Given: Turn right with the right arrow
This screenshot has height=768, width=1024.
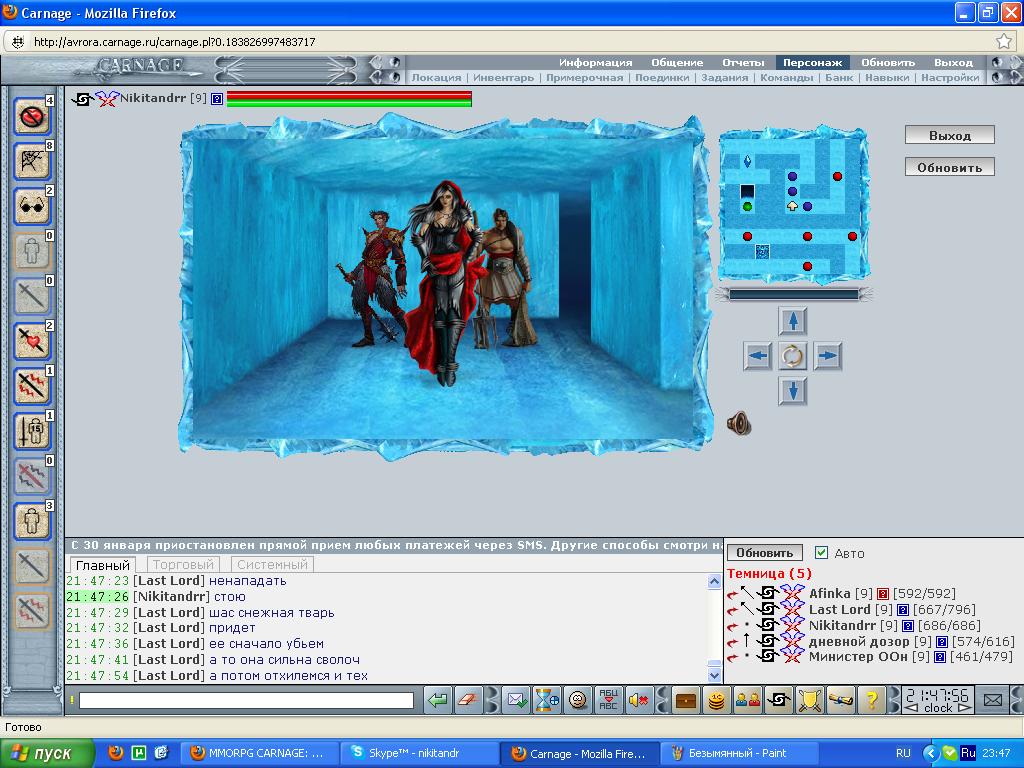Looking at the screenshot, I should click(x=827, y=356).
